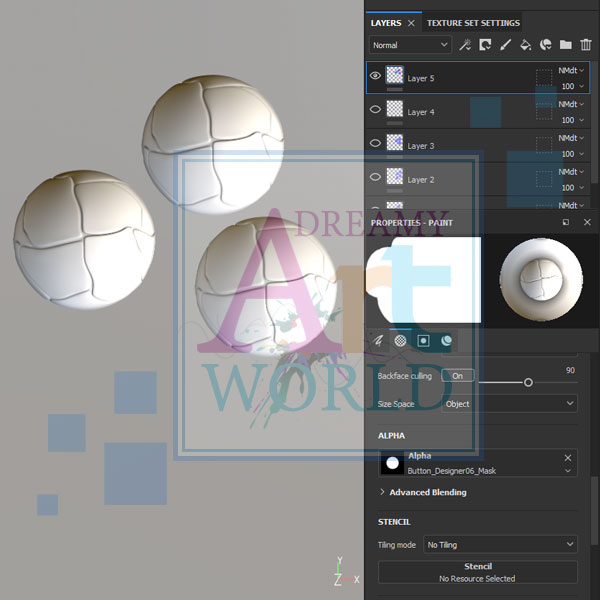Hide Layer 5 using its eye icon
Screen dimensions: 600x600
tap(376, 76)
